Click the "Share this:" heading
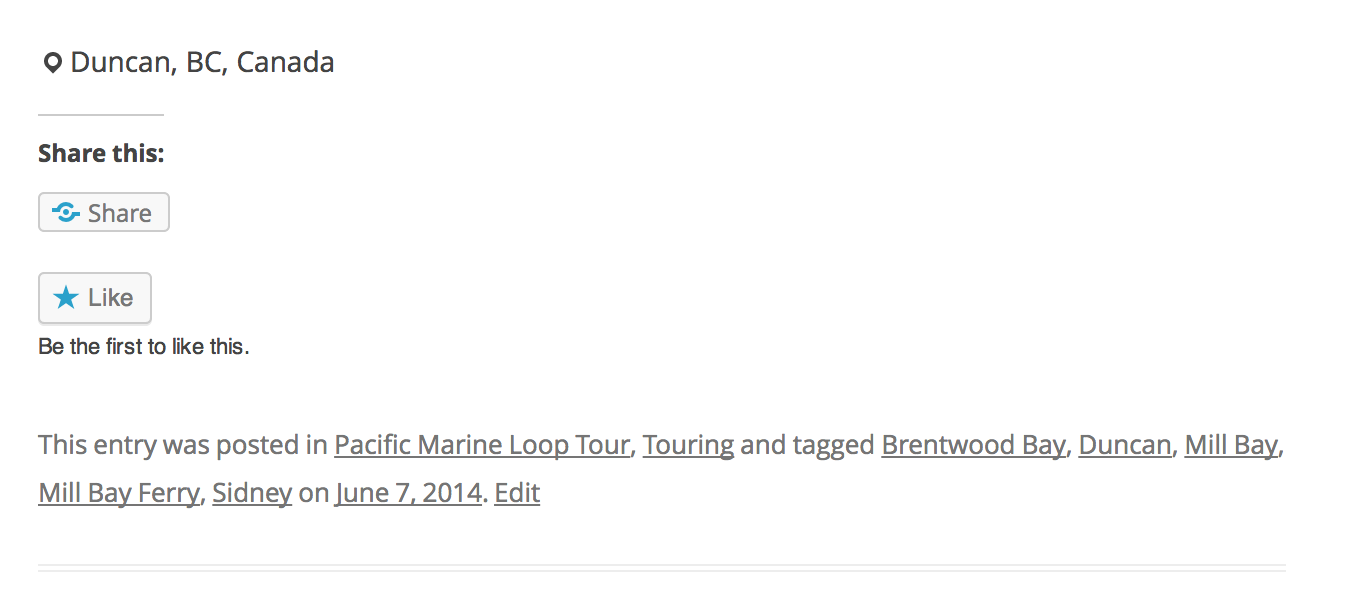Viewport: 1352px width, 606px height. click(x=101, y=154)
